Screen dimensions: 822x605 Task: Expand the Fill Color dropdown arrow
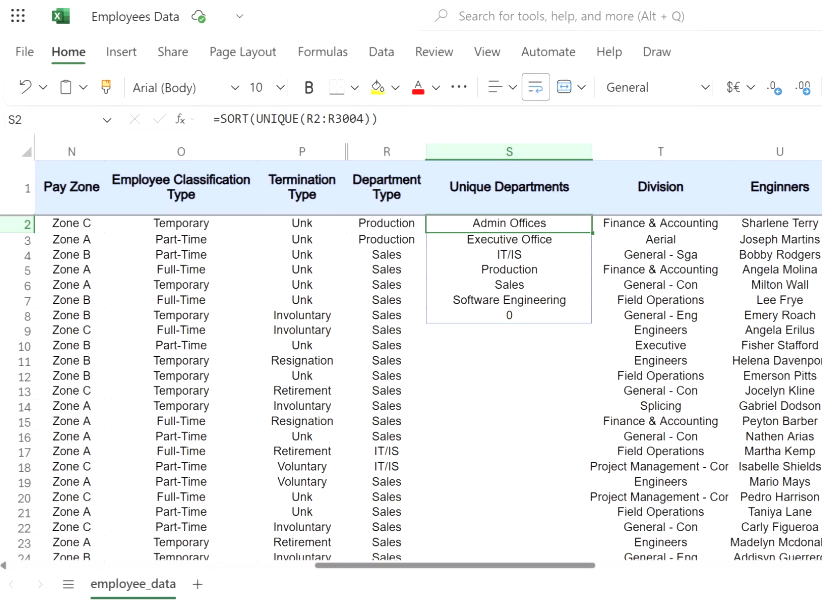click(x=395, y=88)
